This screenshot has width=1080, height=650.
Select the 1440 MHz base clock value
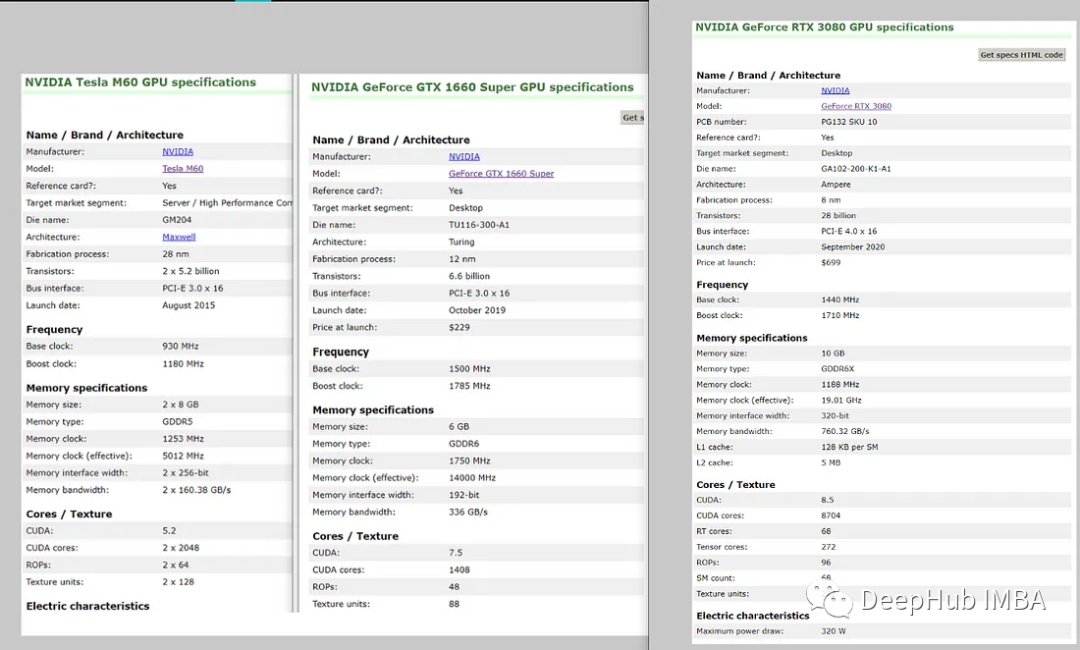click(x=840, y=300)
